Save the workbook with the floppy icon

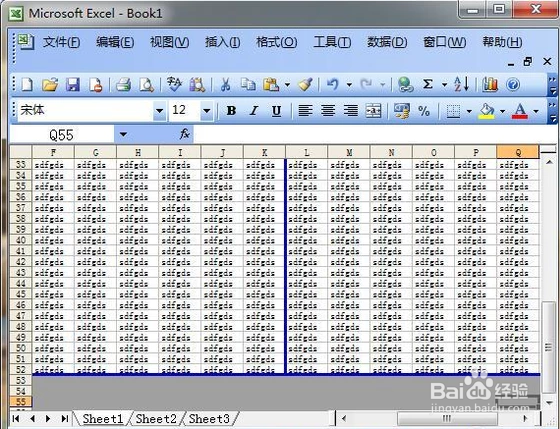(73, 85)
